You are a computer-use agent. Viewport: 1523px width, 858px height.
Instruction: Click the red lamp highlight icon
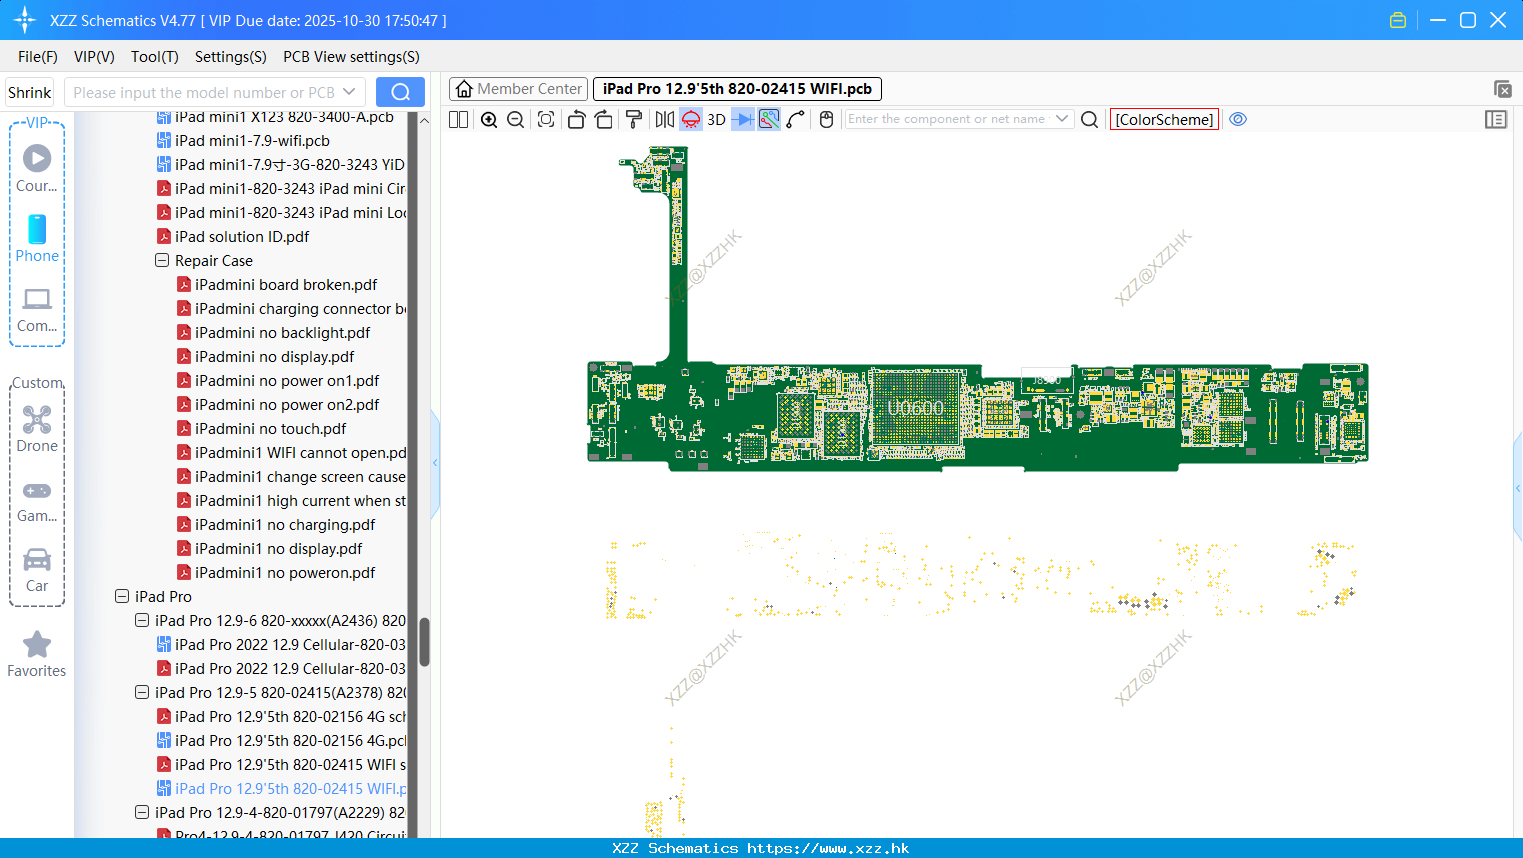pyautogui.click(x=691, y=120)
